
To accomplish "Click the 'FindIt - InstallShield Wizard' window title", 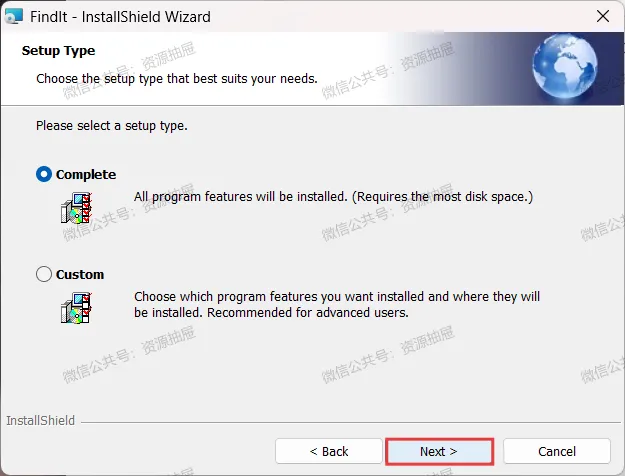I will tap(120, 17).
